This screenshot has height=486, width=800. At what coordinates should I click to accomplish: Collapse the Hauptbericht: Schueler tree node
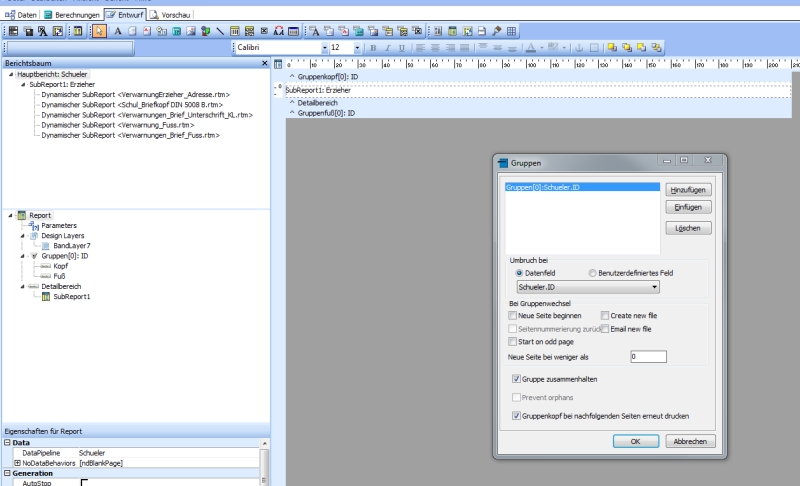11,74
